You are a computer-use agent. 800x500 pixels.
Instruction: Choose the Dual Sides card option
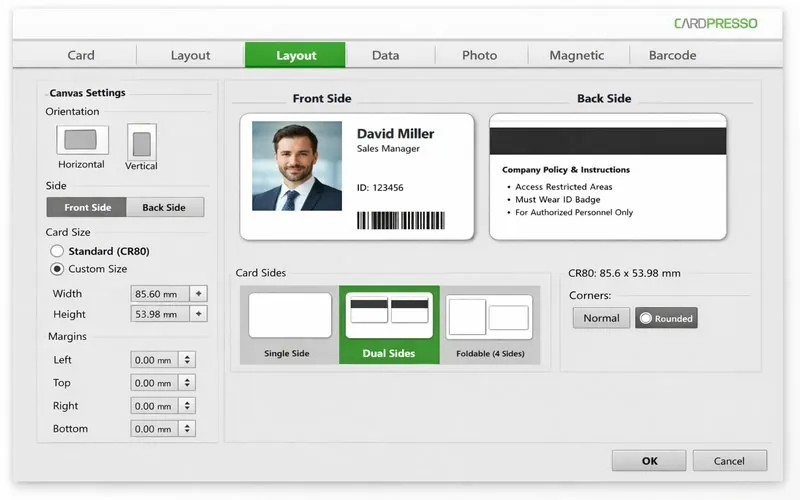[x=389, y=324]
